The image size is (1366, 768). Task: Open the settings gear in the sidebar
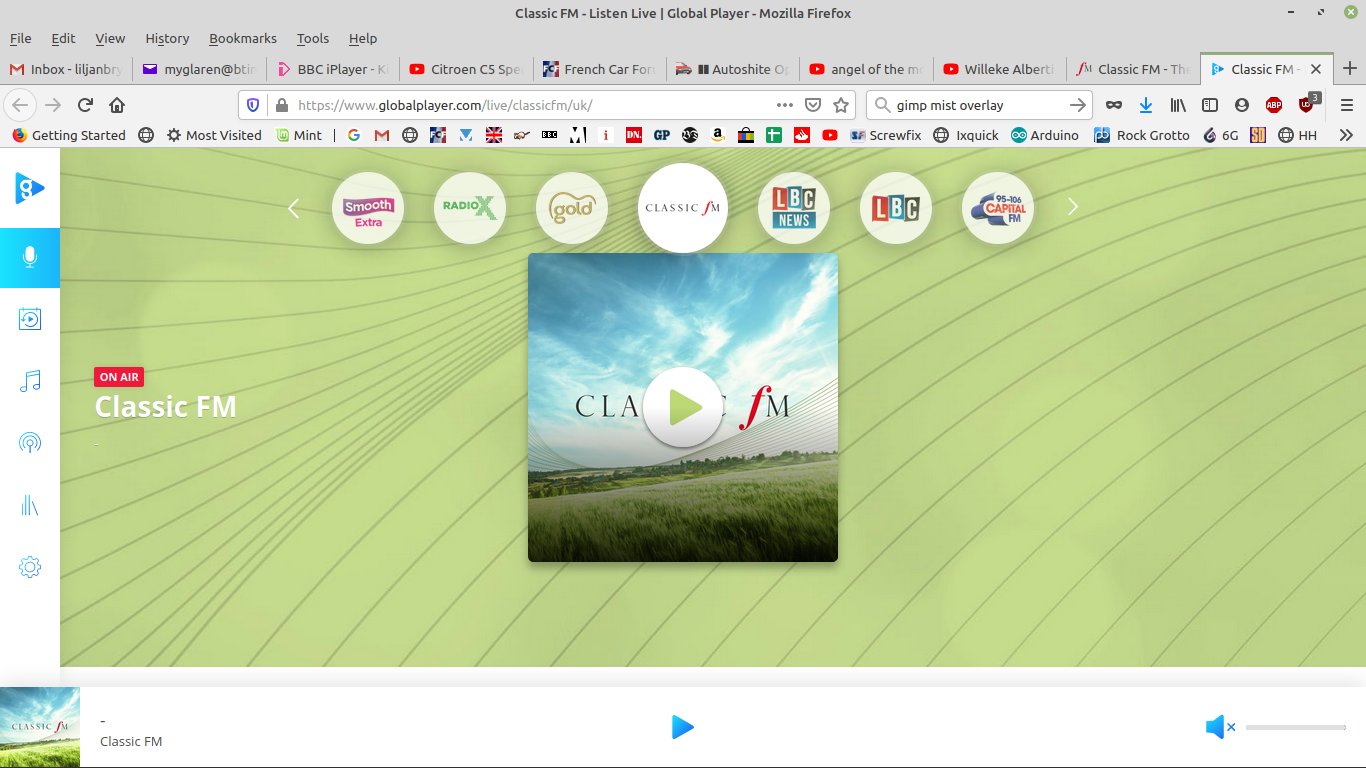(30, 567)
